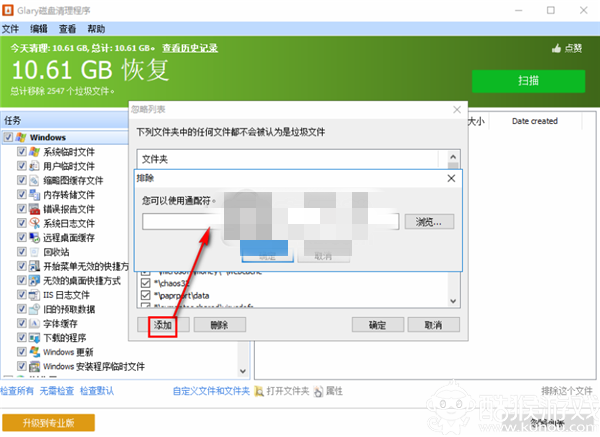Click the 字体缓存 icon

point(34,323)
